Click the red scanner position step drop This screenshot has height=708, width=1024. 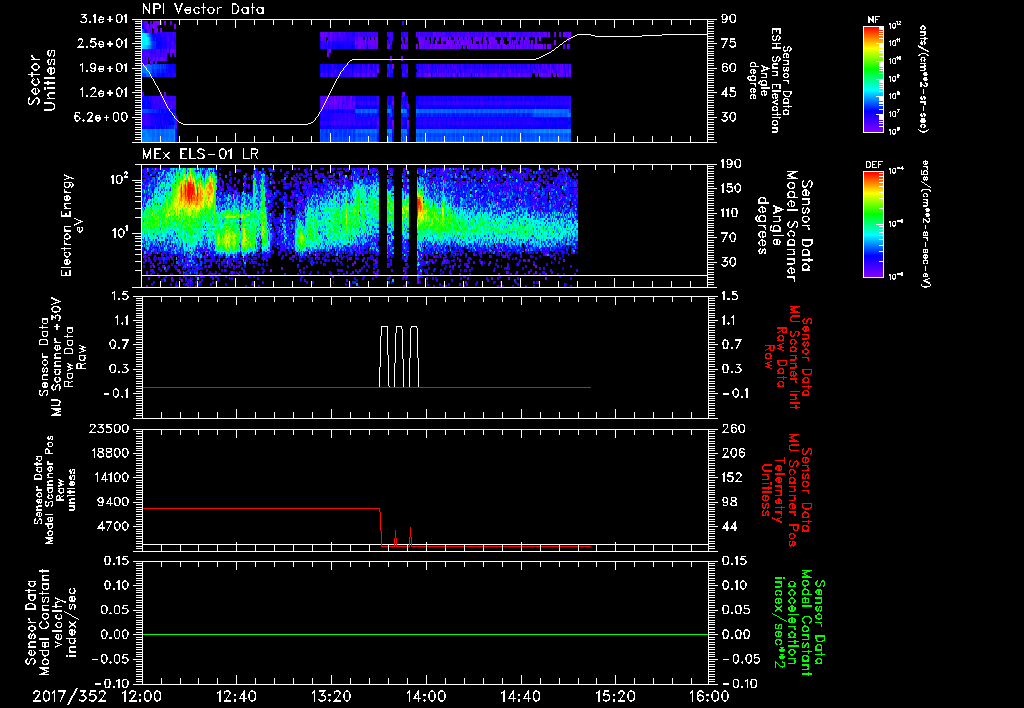pyautogui.click(x=381, y=526)
